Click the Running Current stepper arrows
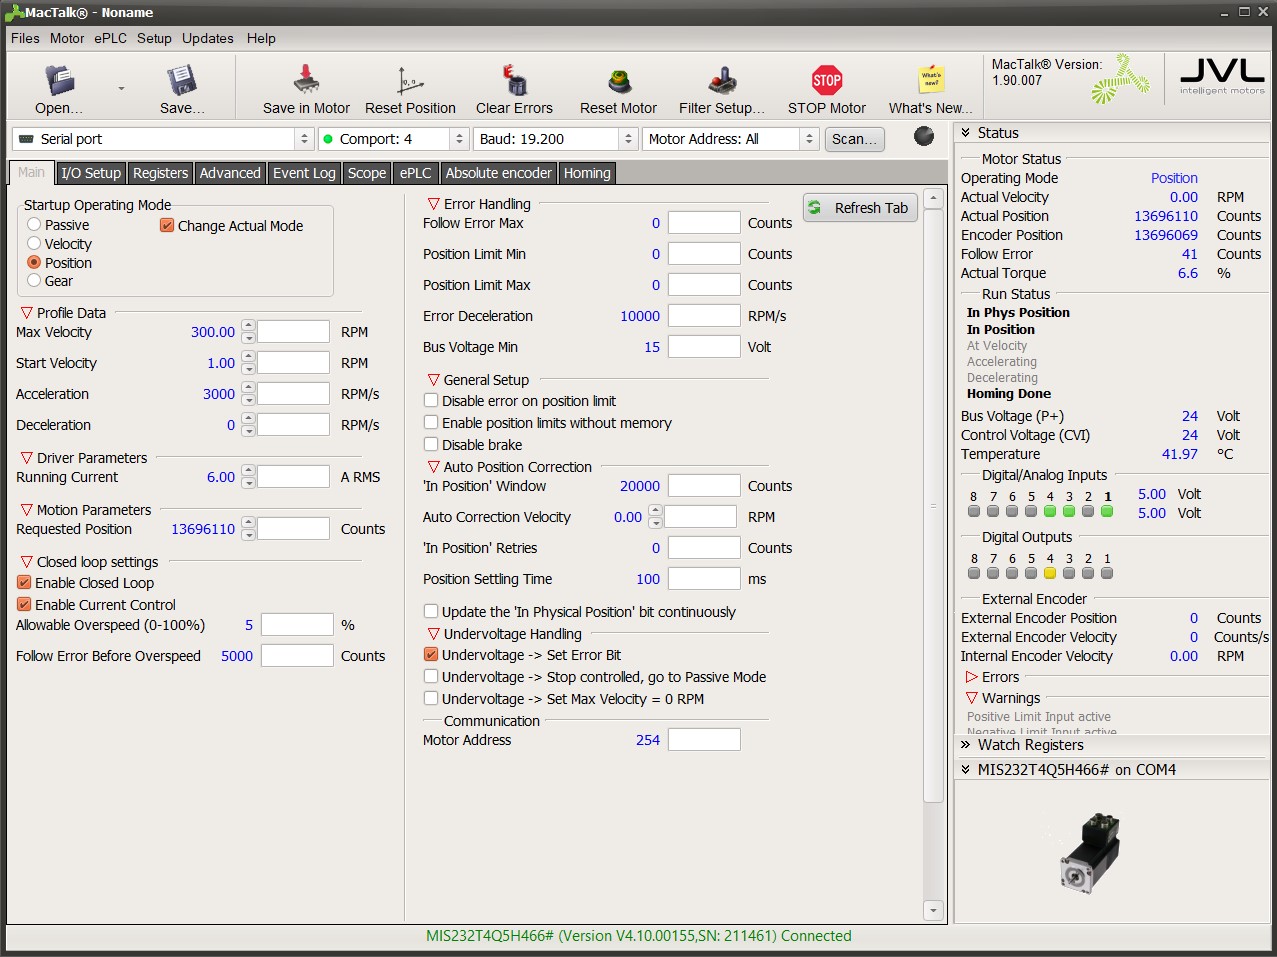The width and height of the screenshot is (1277, 957). (x=248, y=477)
